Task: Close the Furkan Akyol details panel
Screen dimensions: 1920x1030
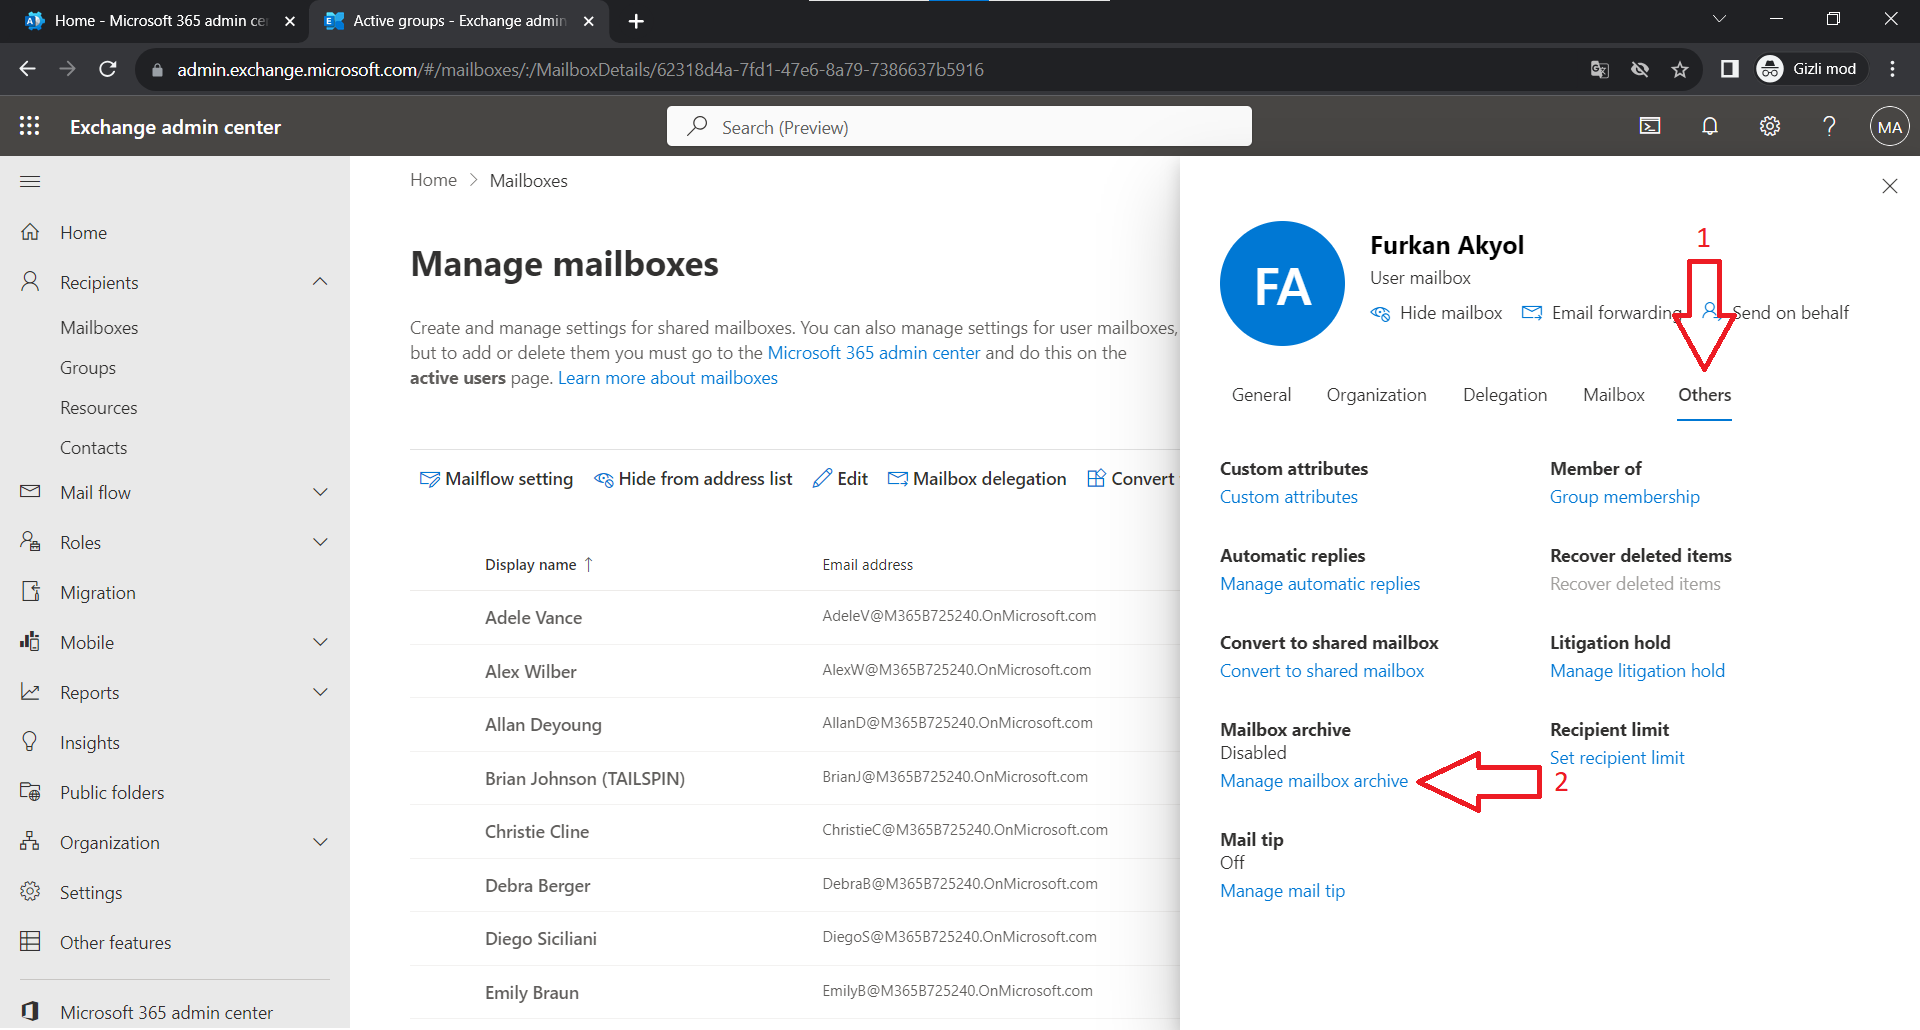Action: coord(1889,186)
